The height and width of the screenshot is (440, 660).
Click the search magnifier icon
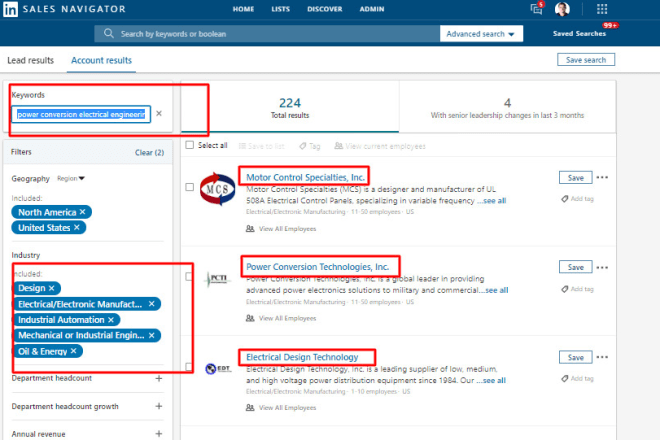click(109, 33)
